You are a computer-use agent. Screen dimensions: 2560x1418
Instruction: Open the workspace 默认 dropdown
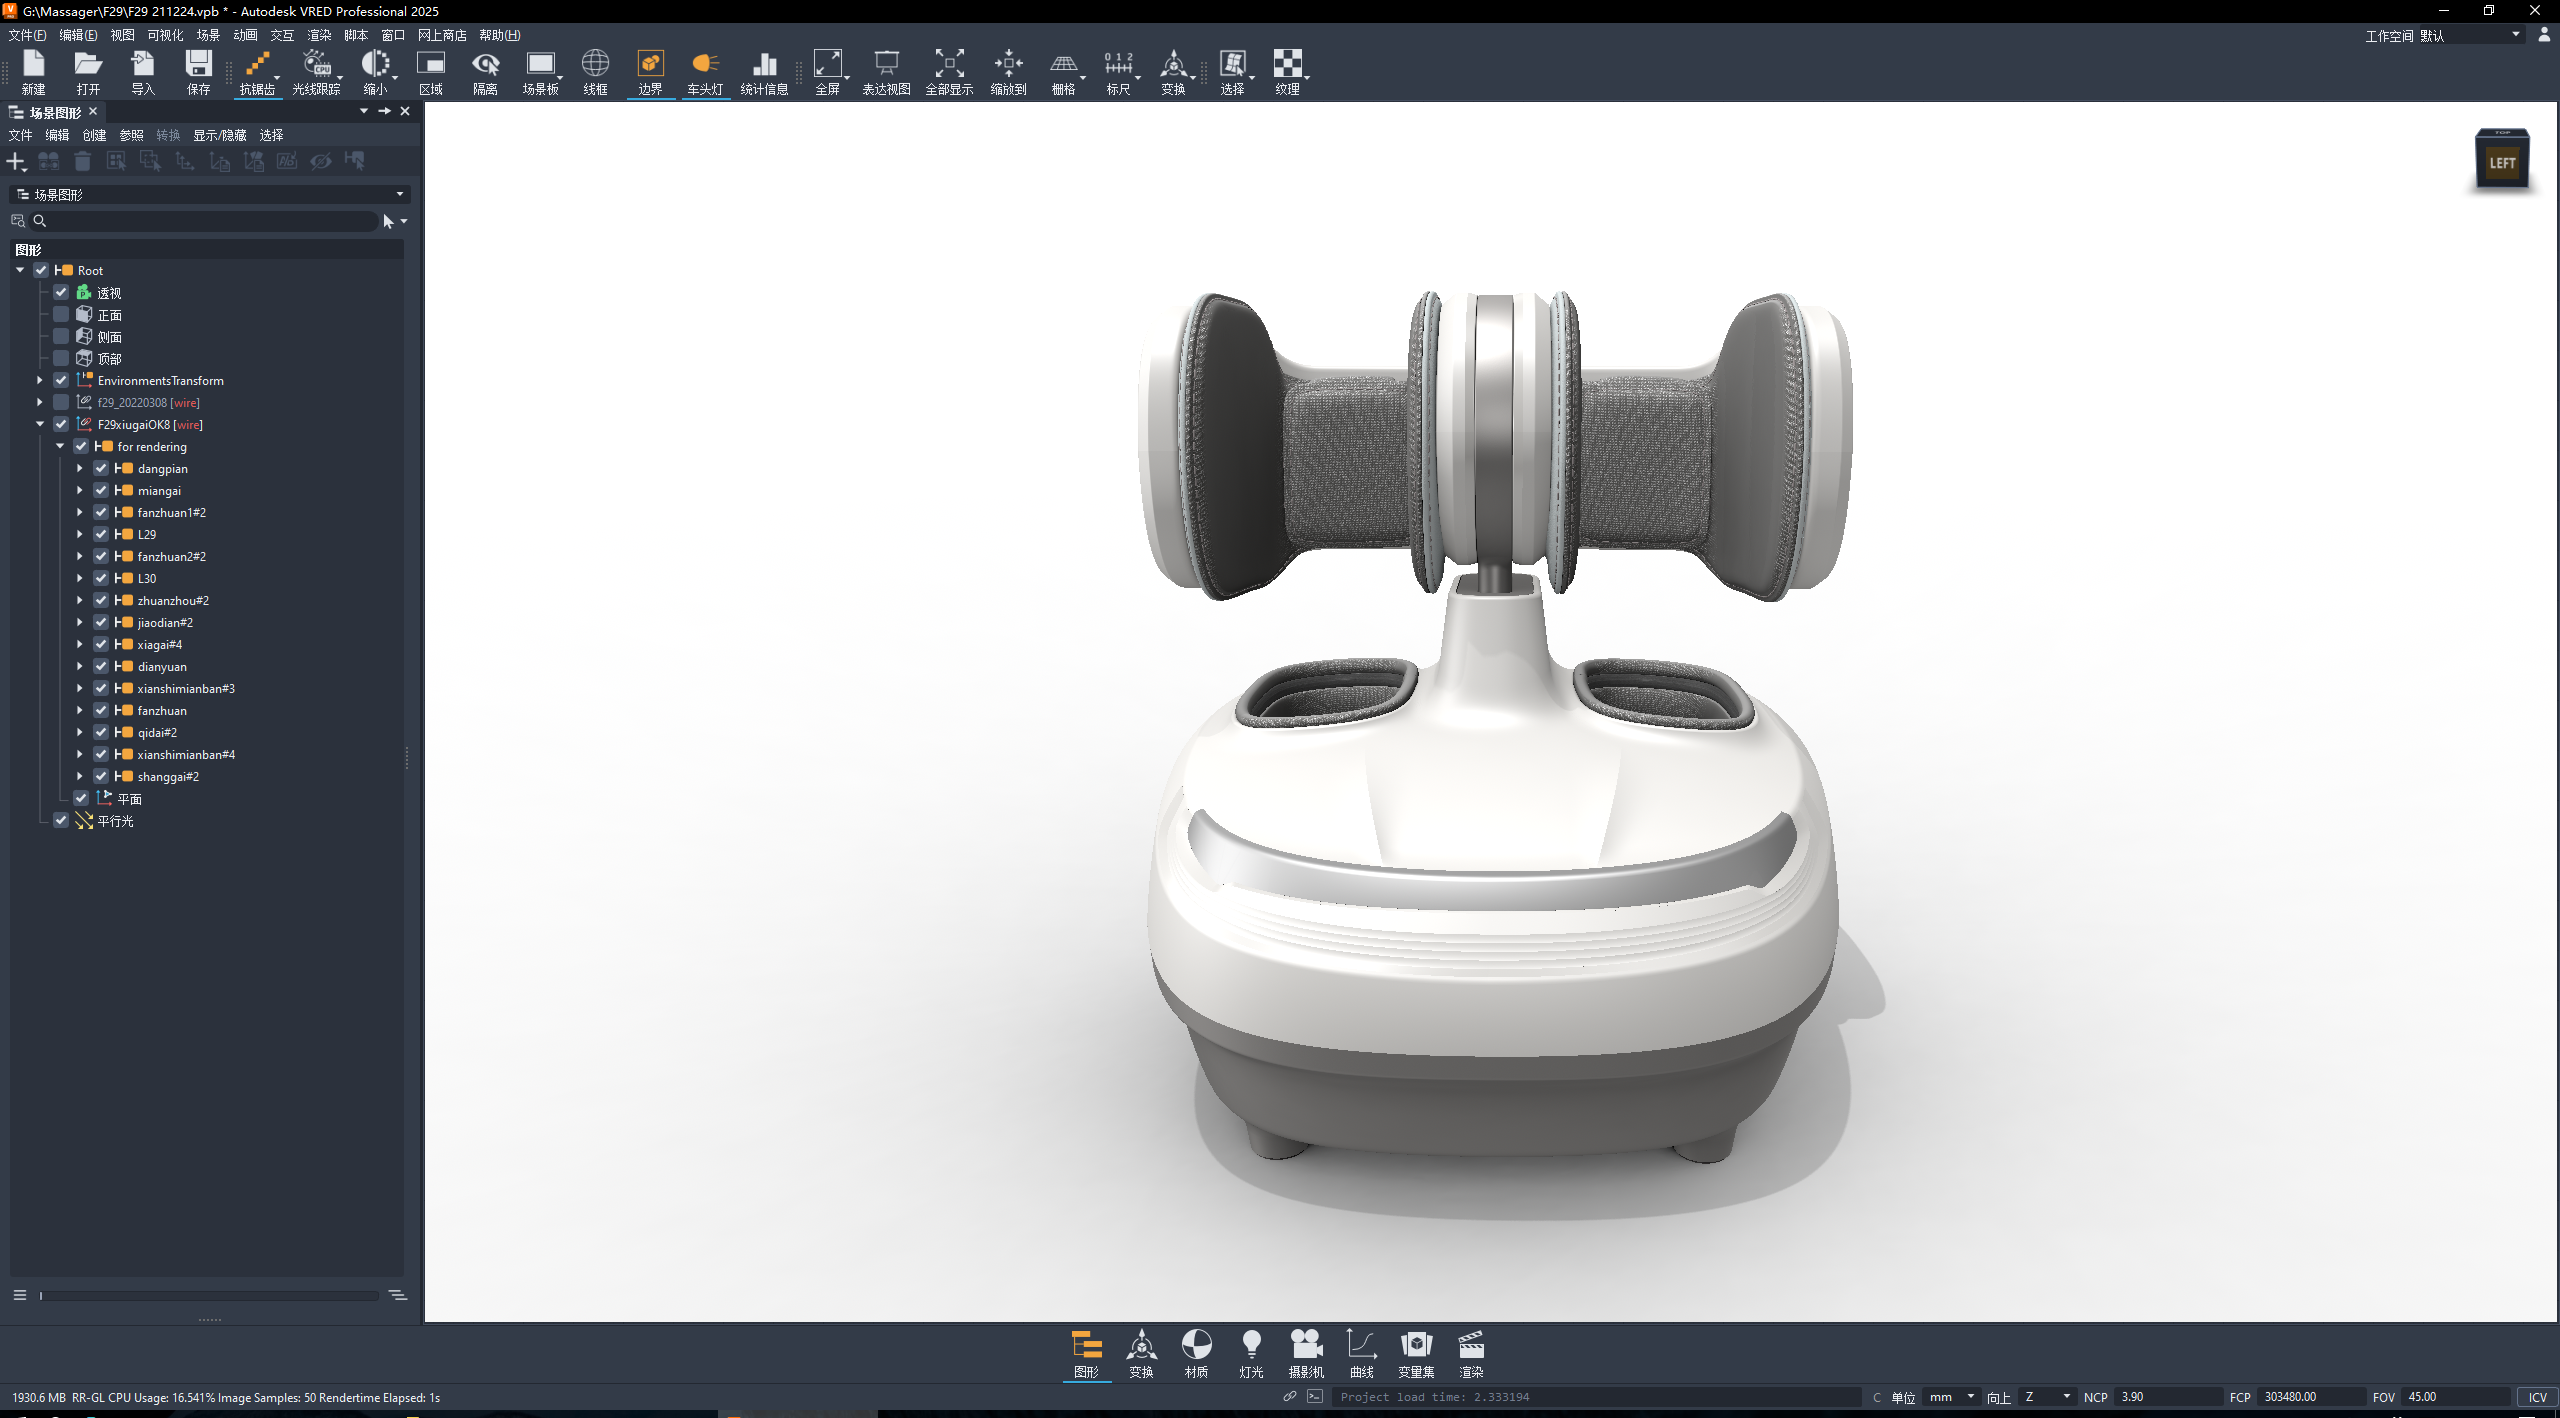(2518, 35)
